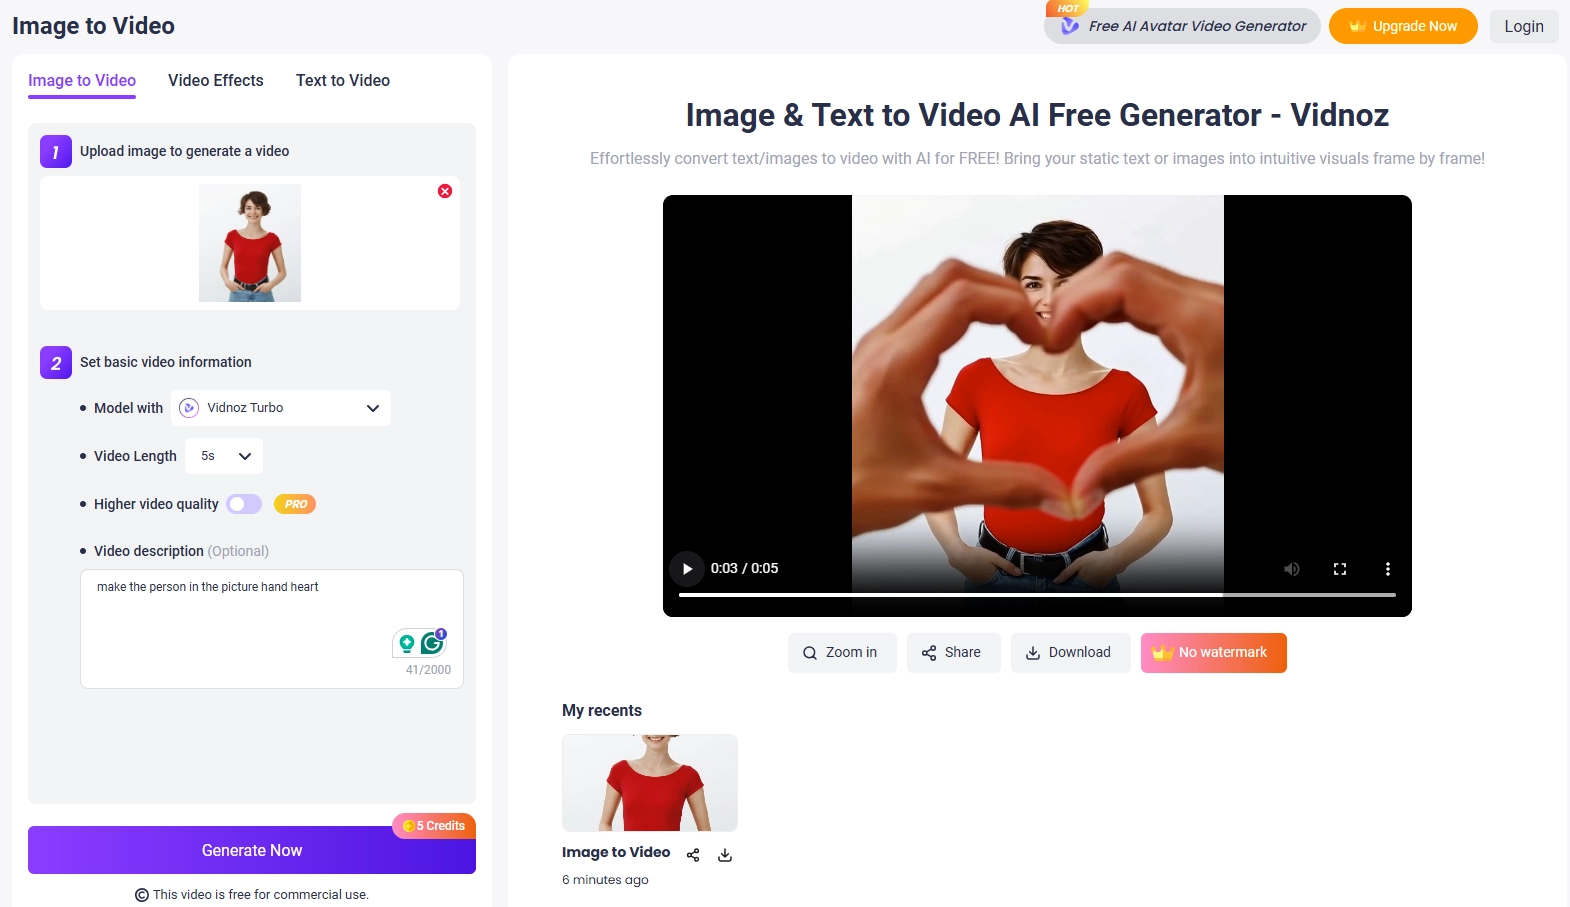Click the PRO badge next to quality
Screen dimensions: 1570x907
[x=295, y=504]
